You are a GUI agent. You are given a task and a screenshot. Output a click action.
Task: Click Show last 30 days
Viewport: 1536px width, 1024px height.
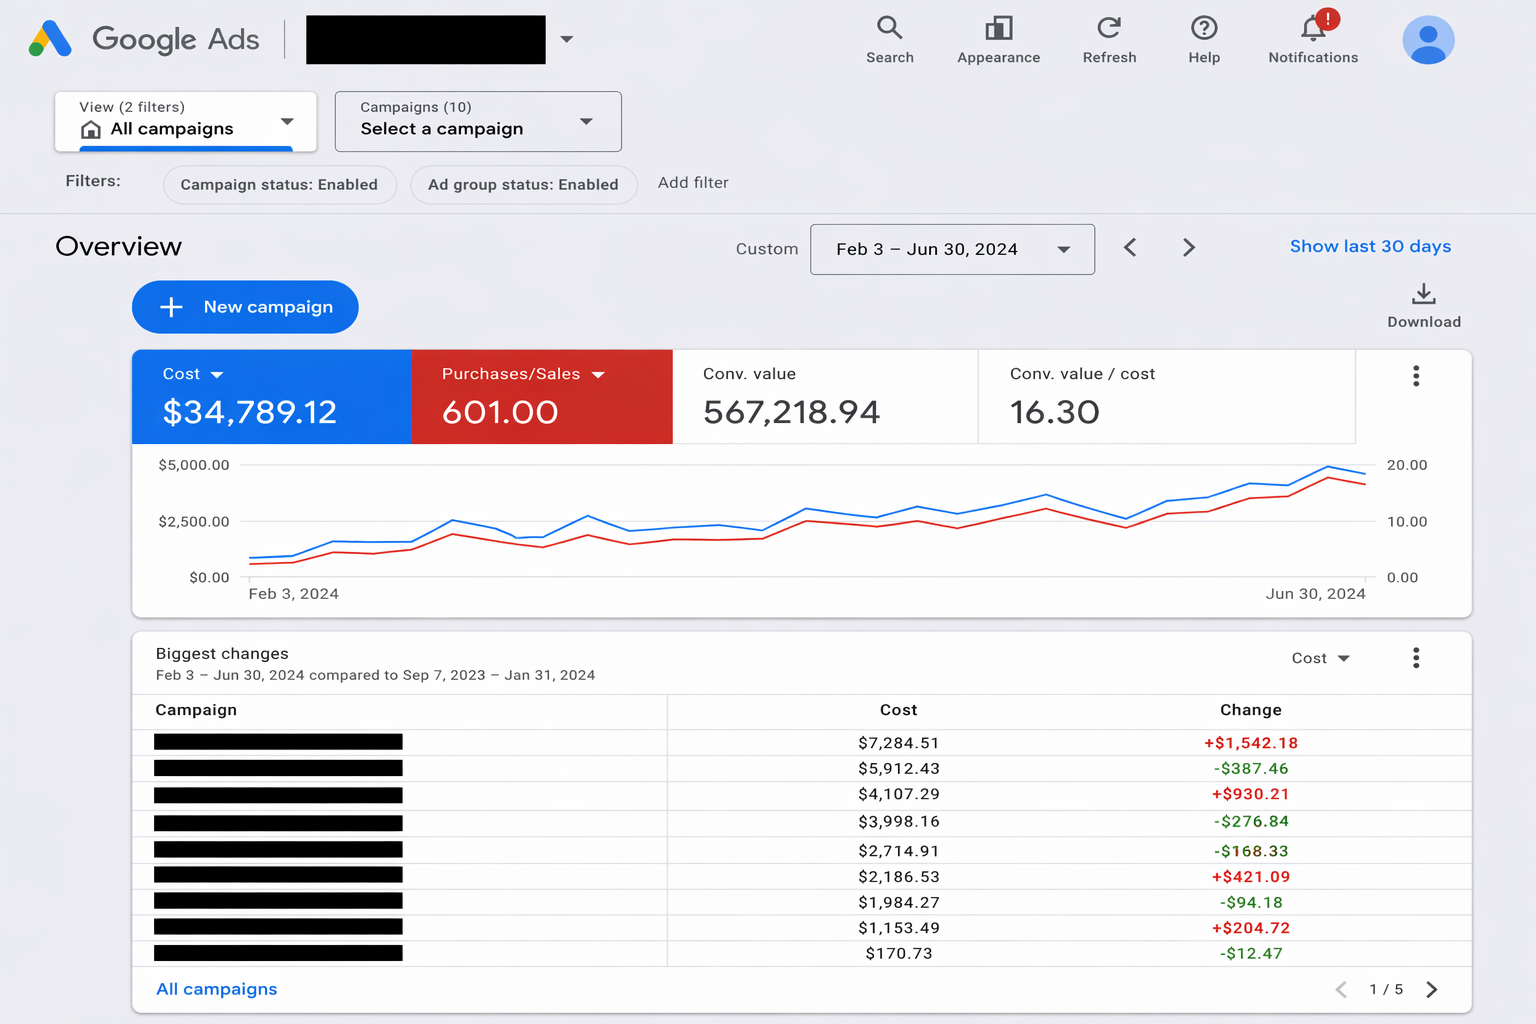[x=1370, y=246]
